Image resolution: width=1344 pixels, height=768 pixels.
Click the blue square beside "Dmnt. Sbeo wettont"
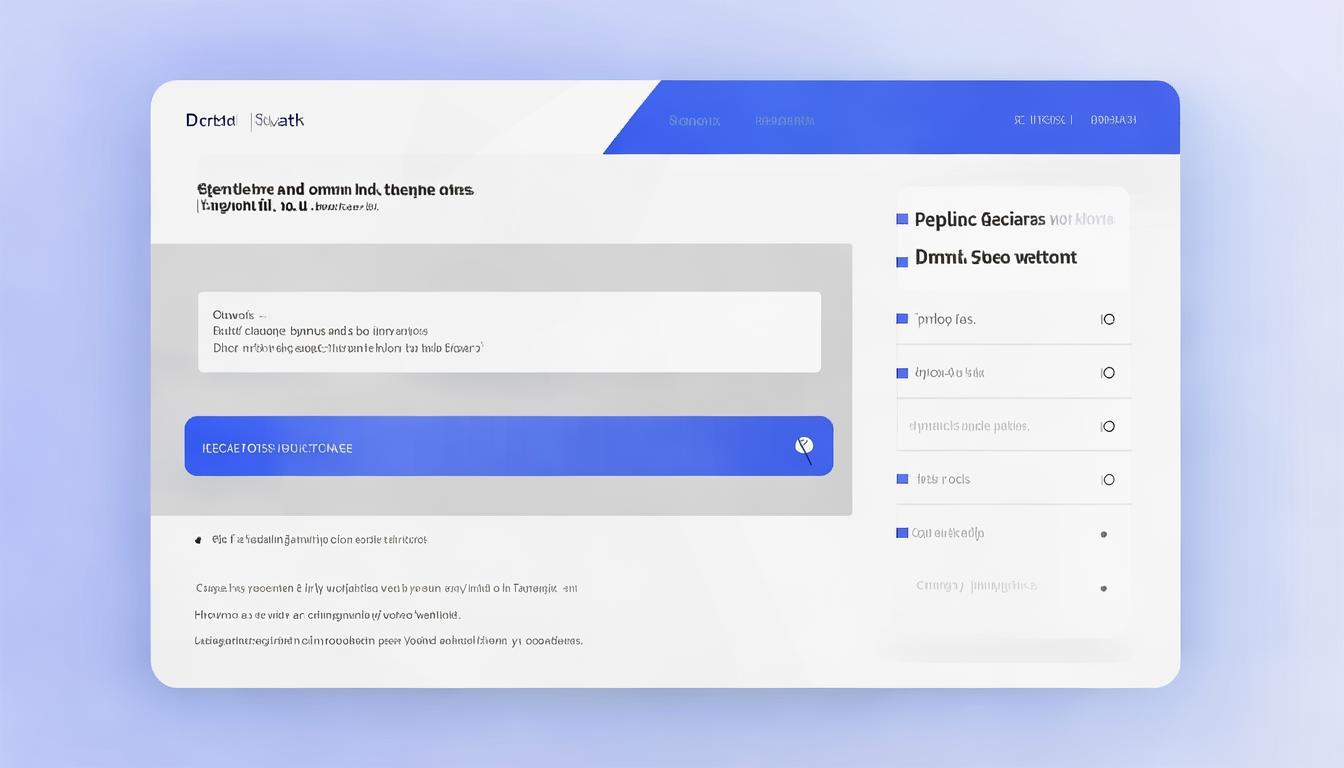point(902,261)
